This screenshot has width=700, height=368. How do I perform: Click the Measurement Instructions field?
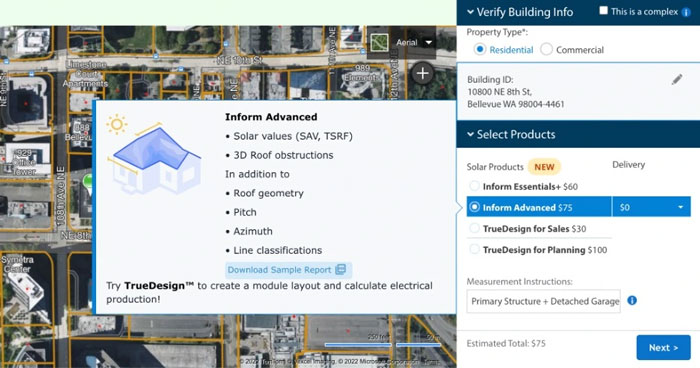coord(543,301)
